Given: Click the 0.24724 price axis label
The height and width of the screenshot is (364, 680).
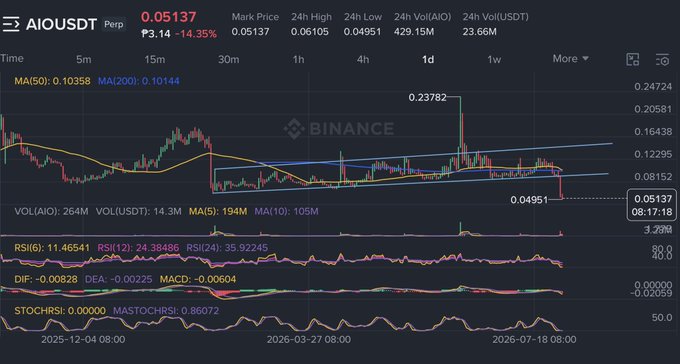Looking at the screenshot, I should pyautogui.click(x=653, y=87).
